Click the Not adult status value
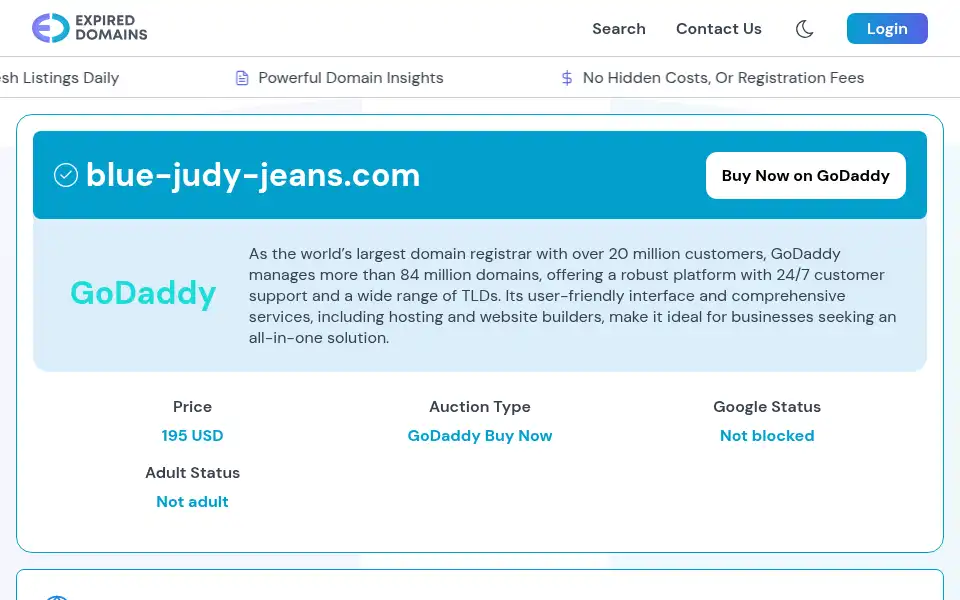 [192, 501]
